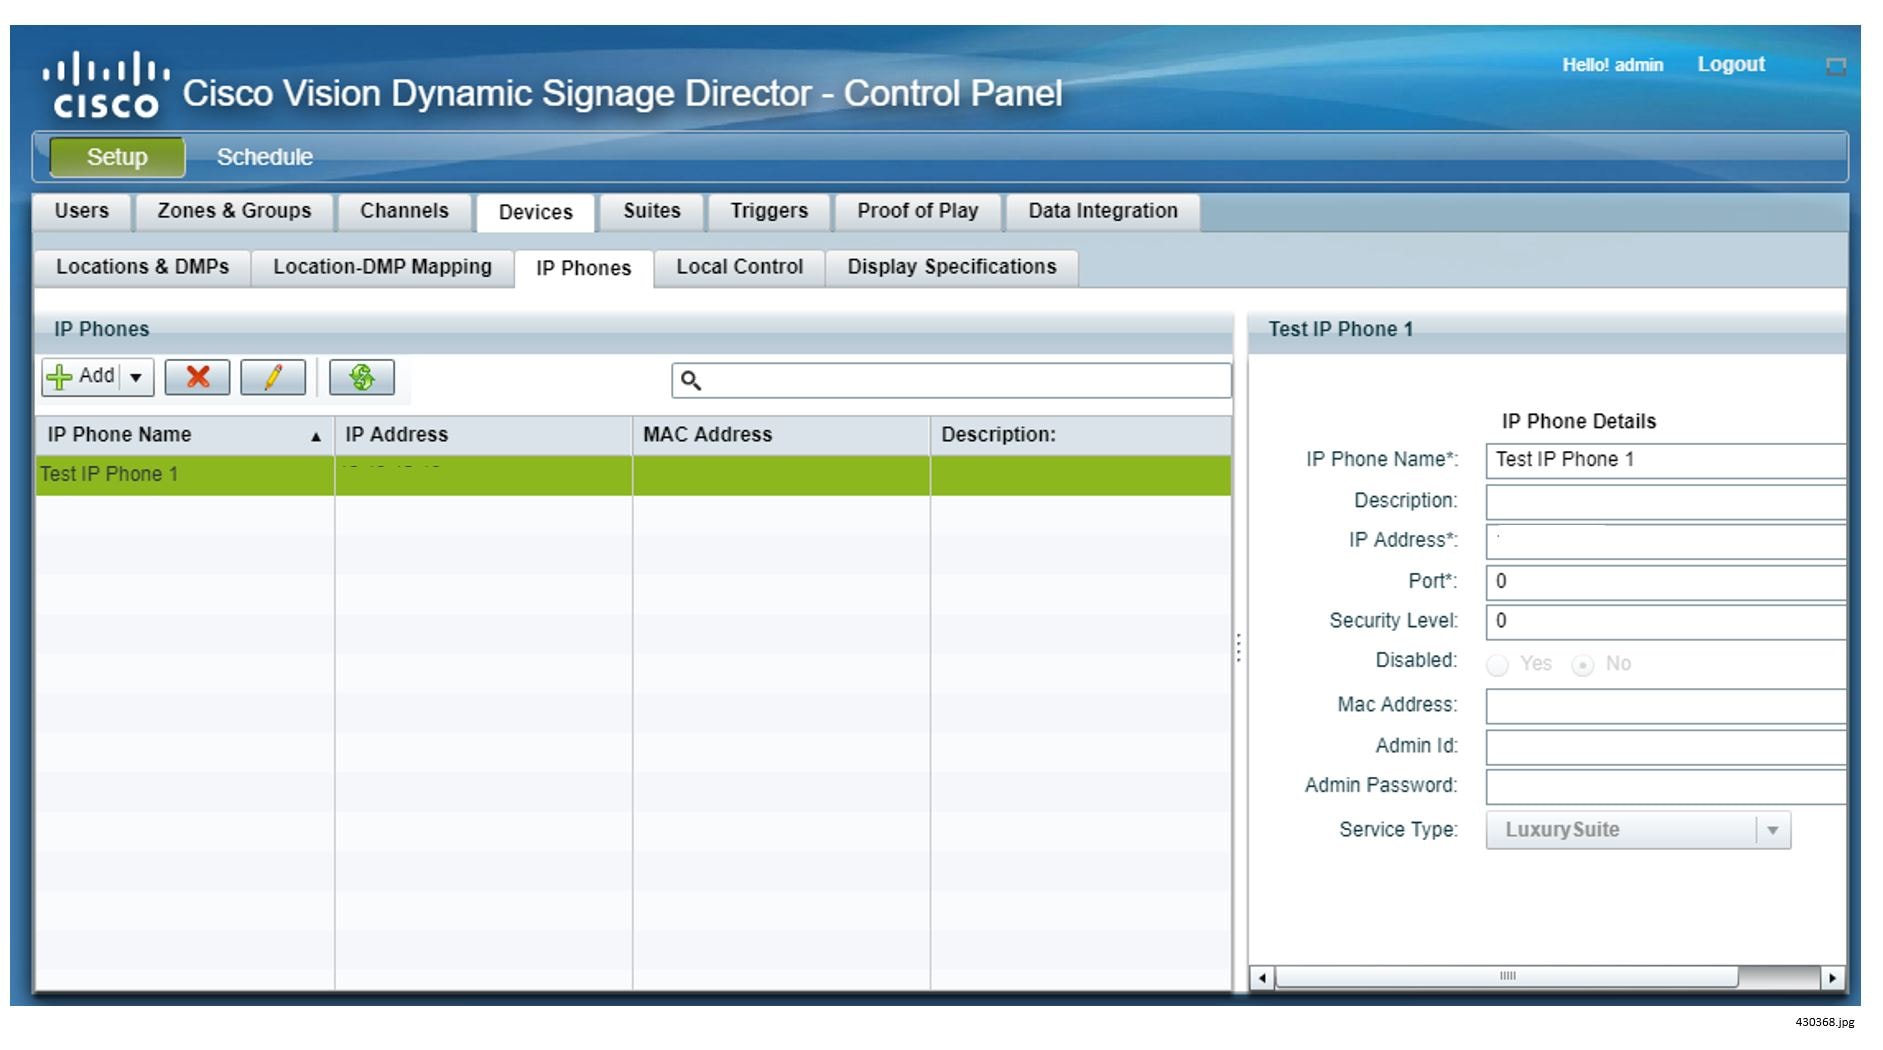Select the Devices tab

pyautogui.click(x=536, y=212)
